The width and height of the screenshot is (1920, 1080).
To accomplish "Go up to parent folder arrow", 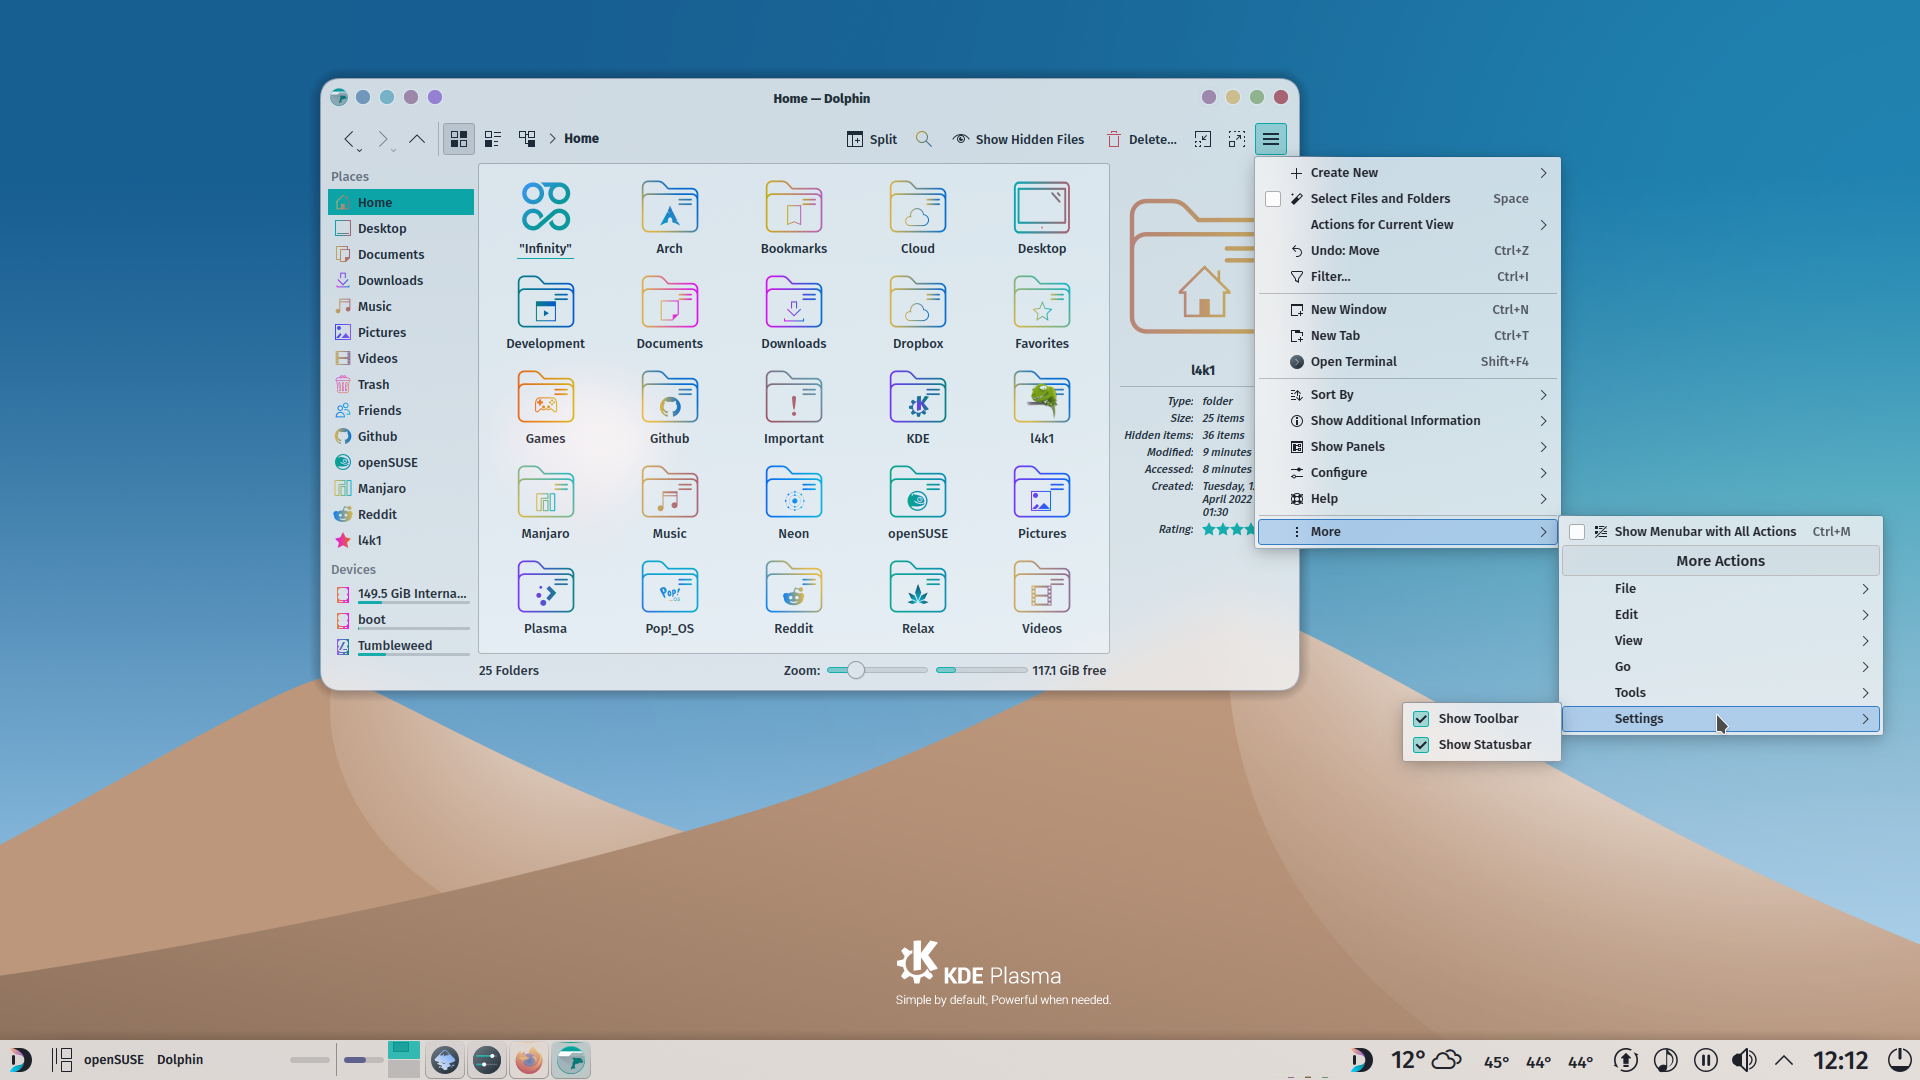I will [x=417, y=139].
